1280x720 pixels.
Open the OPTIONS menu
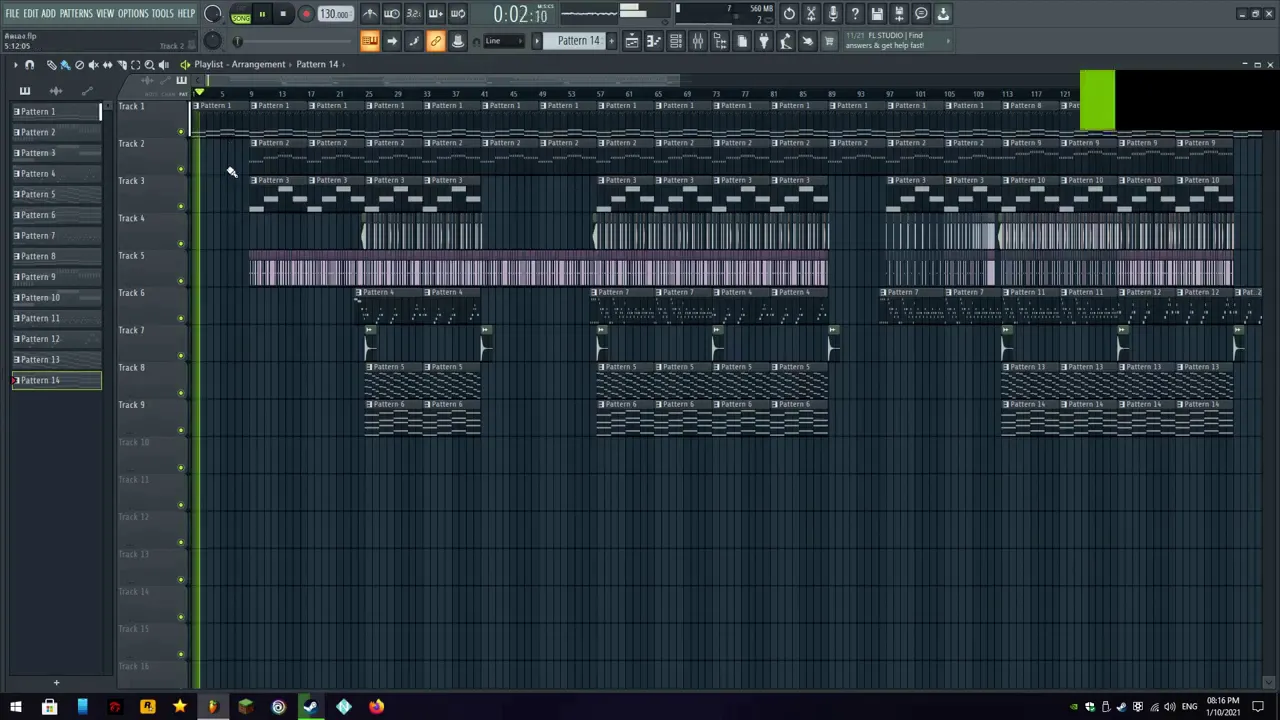pos(133,14)
